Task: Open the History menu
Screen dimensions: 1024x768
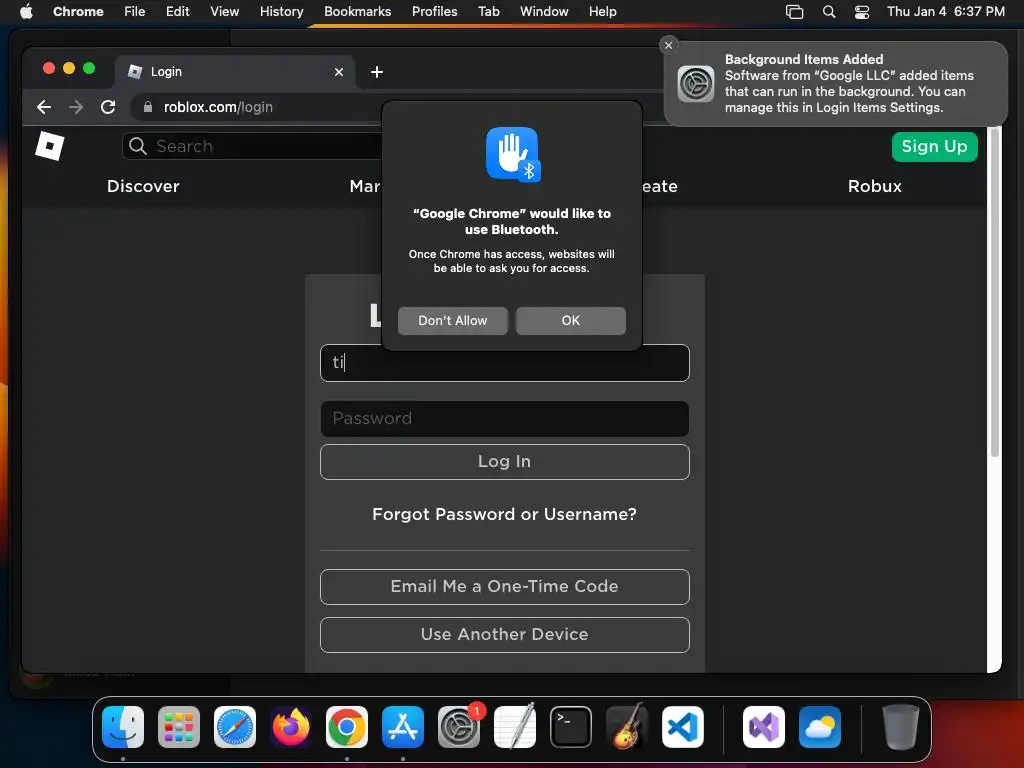Action: pyautogui.click(x=281, y=11)
